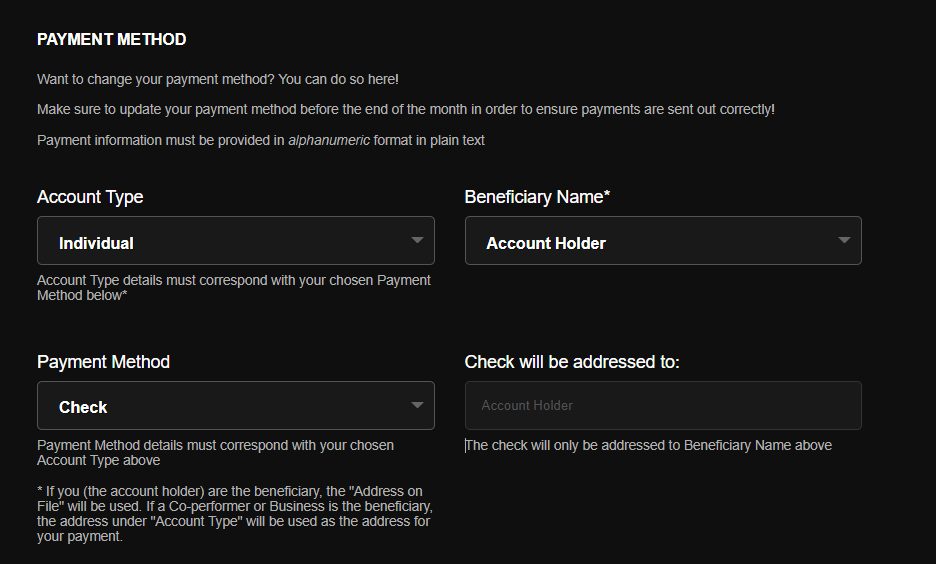The width and height of the screenshot is (936, 564).
Task: Focus the 'Check will be addressed to' field
Action: pyautogui.click(x=663, y=406)
